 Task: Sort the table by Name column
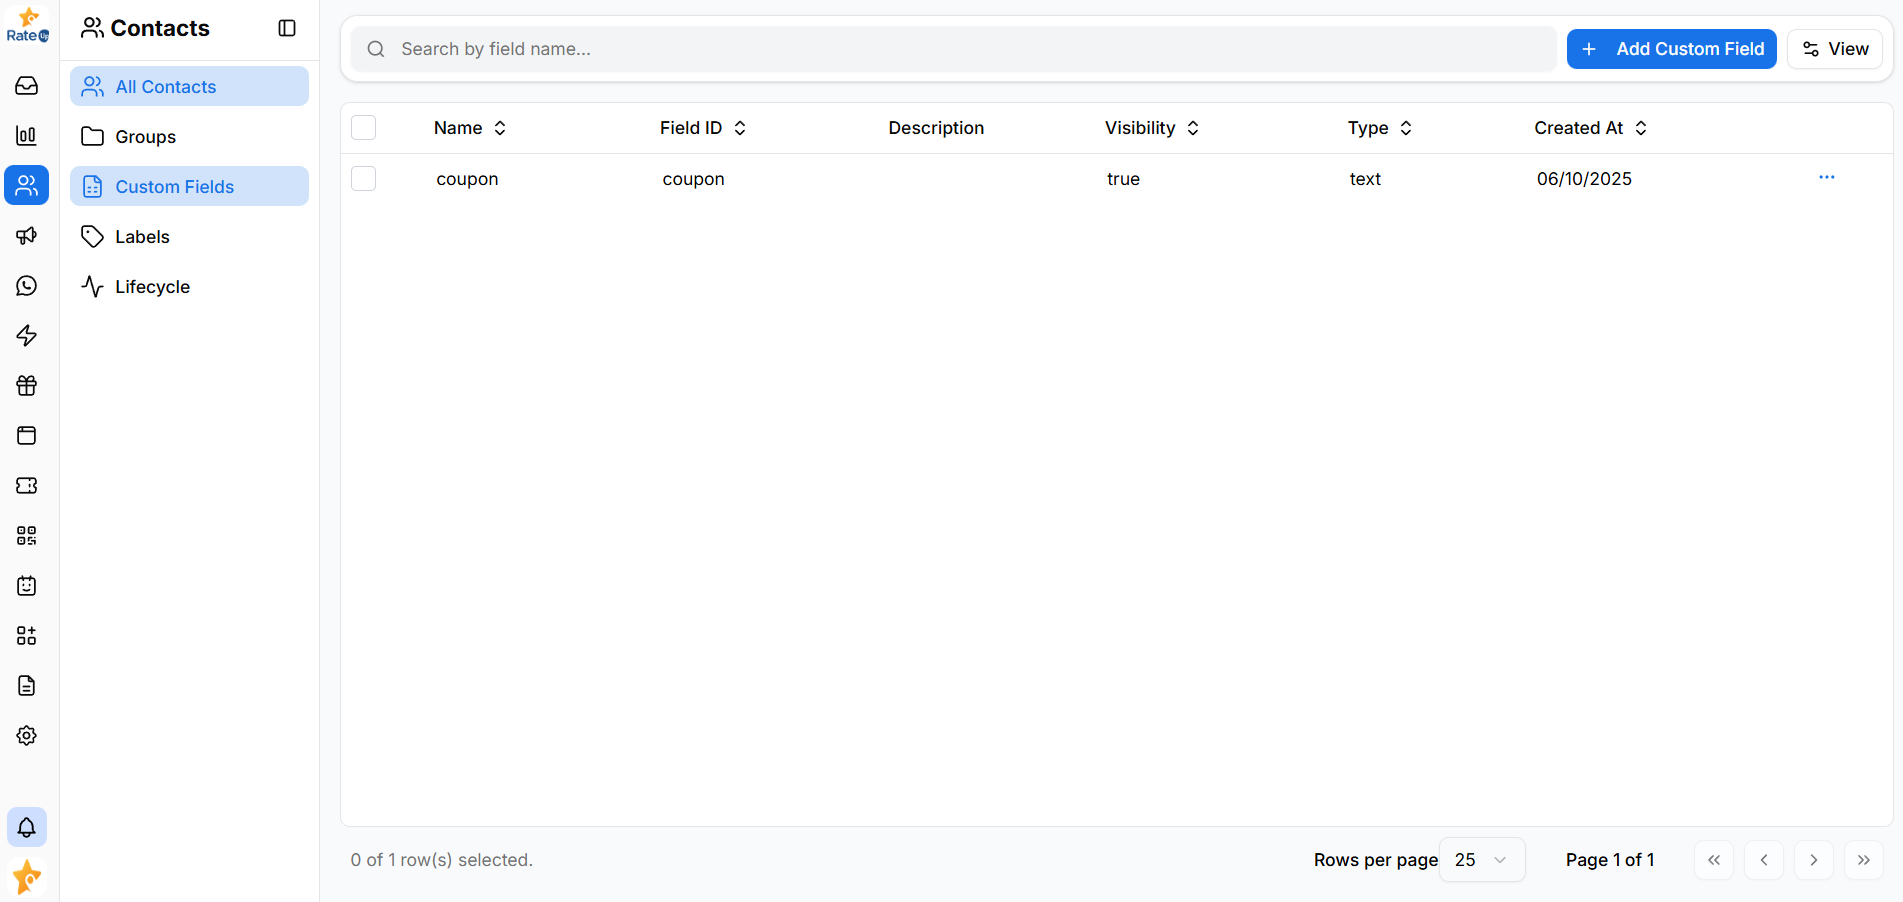click(469, 128)
